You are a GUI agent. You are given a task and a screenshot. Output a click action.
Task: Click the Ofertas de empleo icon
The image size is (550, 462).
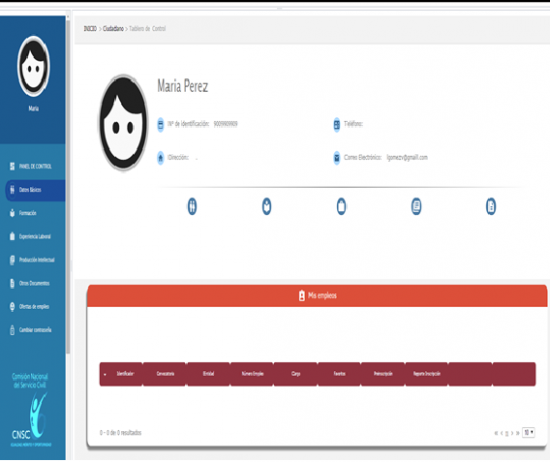click(12, 307)
